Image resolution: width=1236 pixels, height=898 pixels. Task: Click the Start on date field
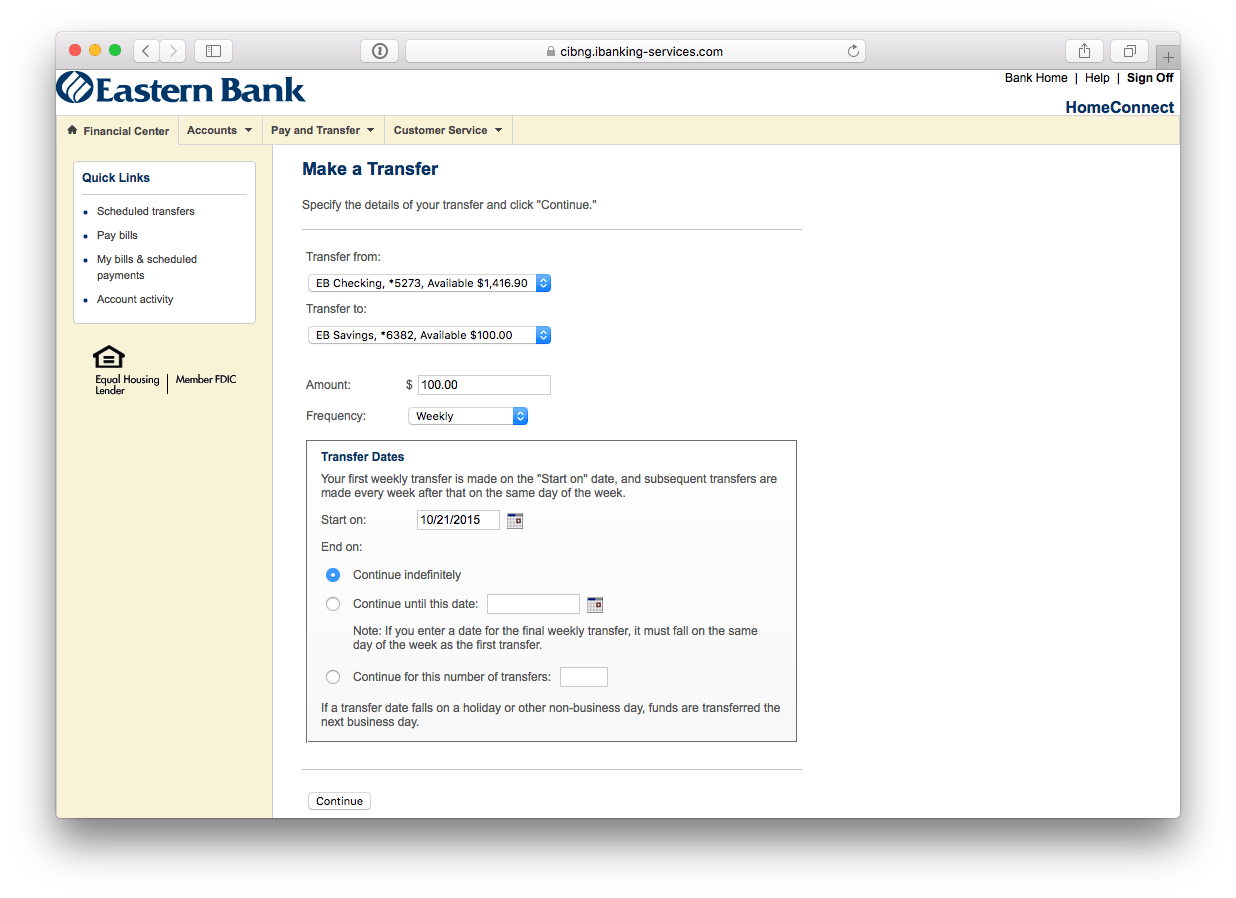pos(458,520)
